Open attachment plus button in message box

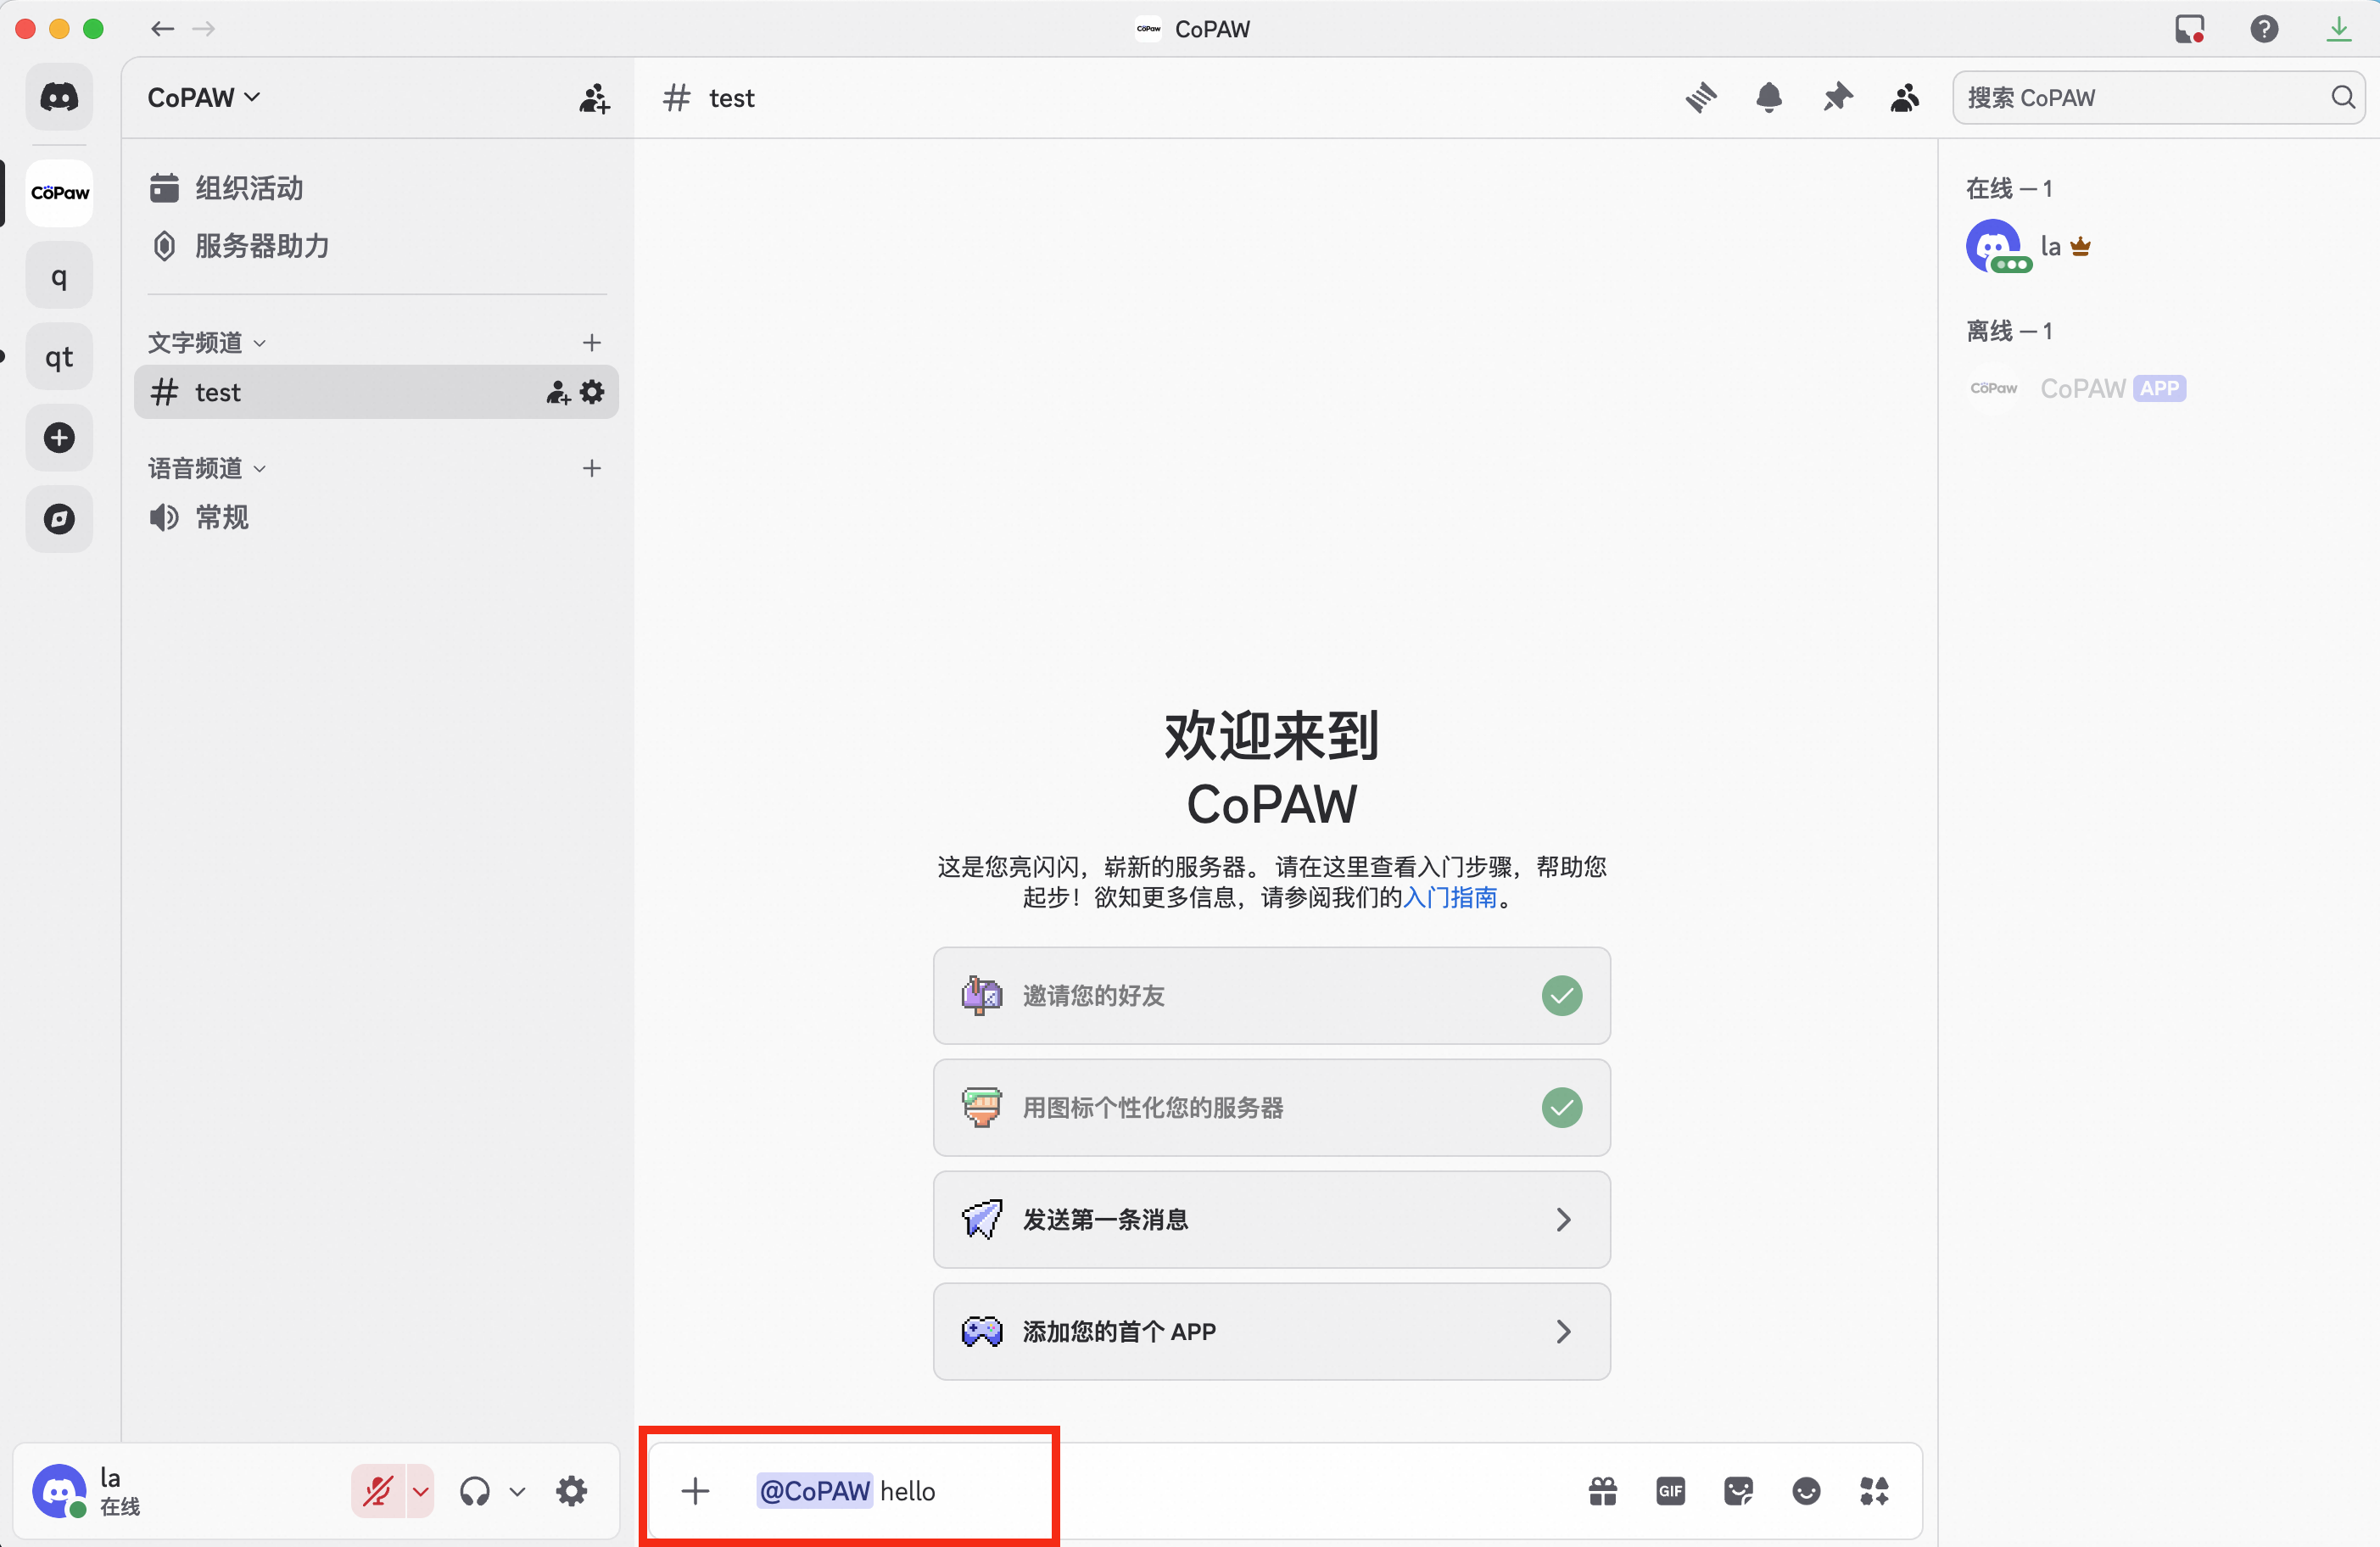click(x=695, y=1491)
